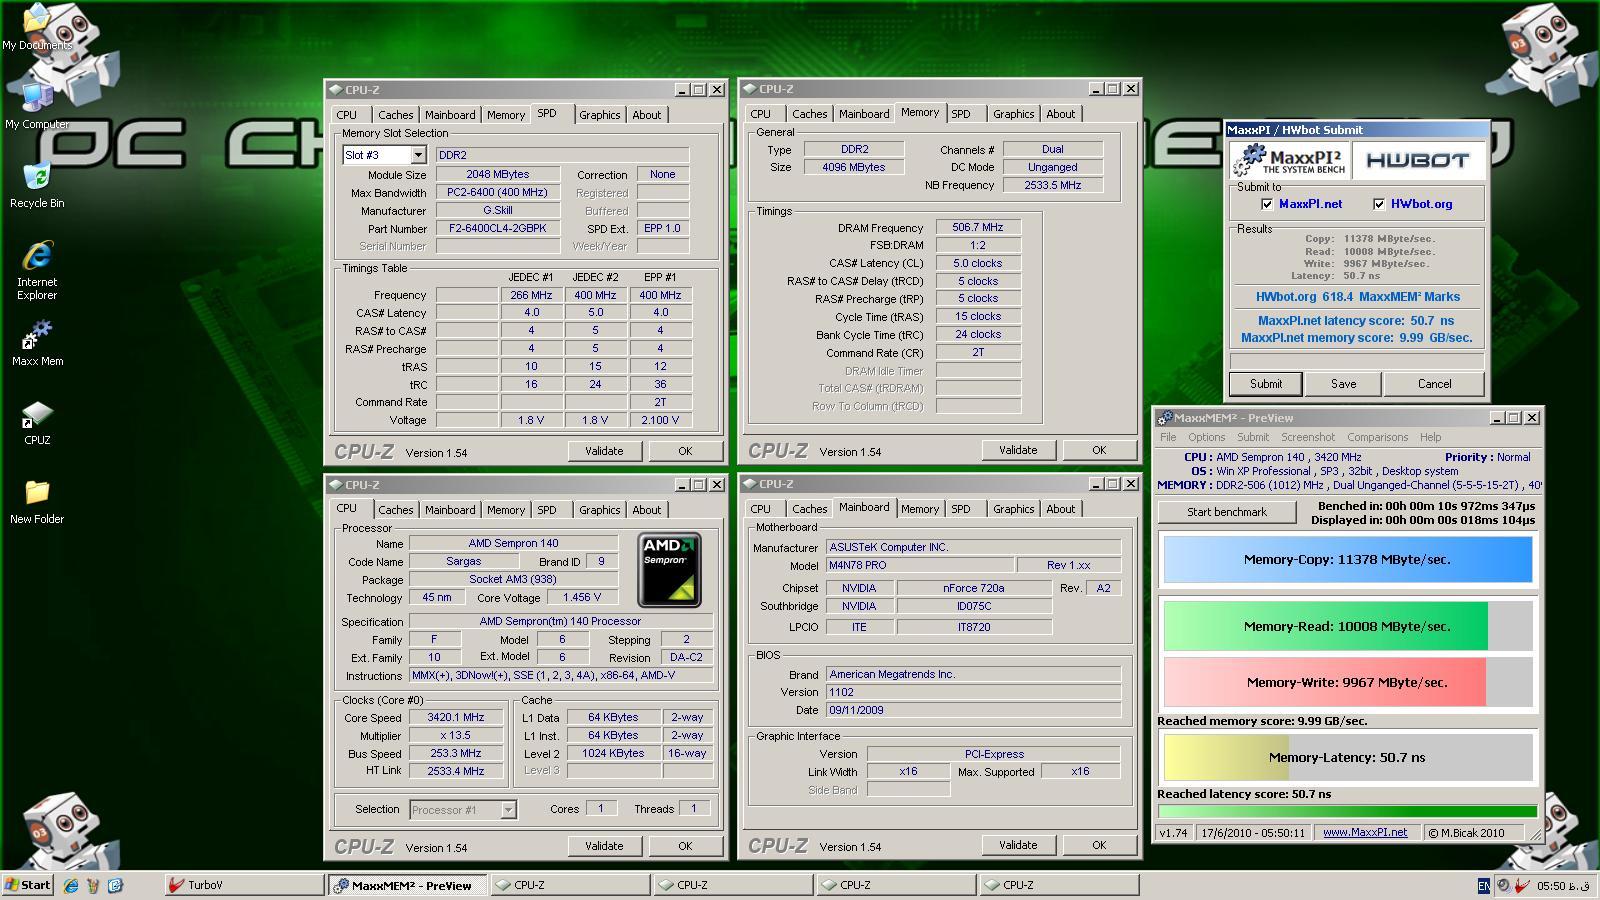The height and width of the screenshot is (900, 1600).
Task: Open the Options menu in MaxxMEM²
Action: pos(1206,437)
